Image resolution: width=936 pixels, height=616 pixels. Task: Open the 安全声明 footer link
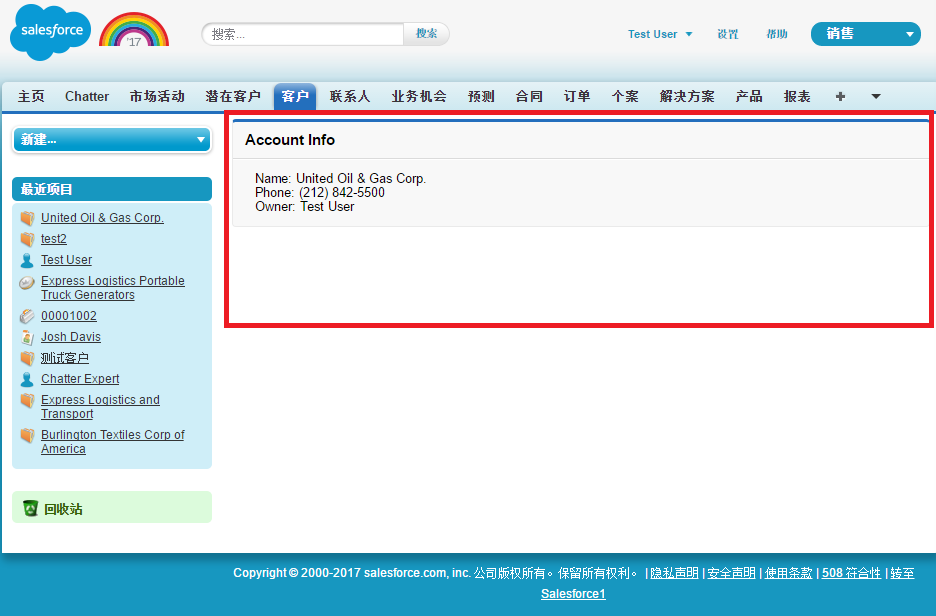click(731, 573)
